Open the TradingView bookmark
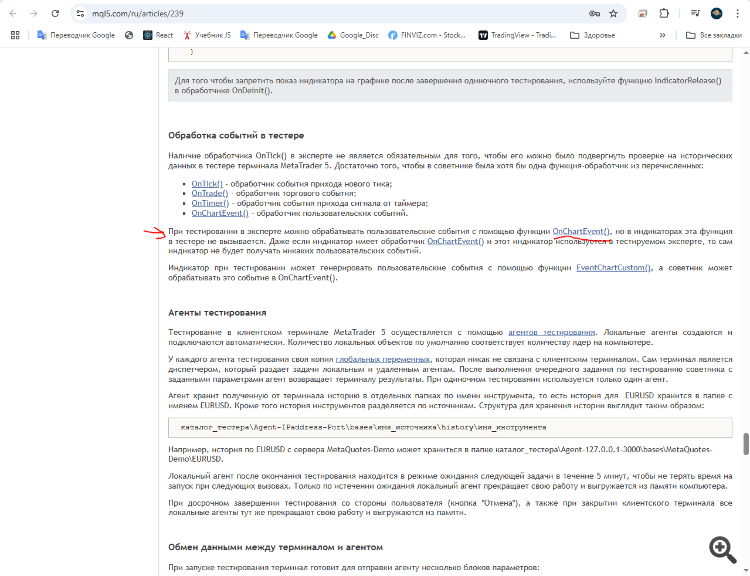The width and height of the screenshot is (750, 576). pyautogui.click(x=518, y=35)
